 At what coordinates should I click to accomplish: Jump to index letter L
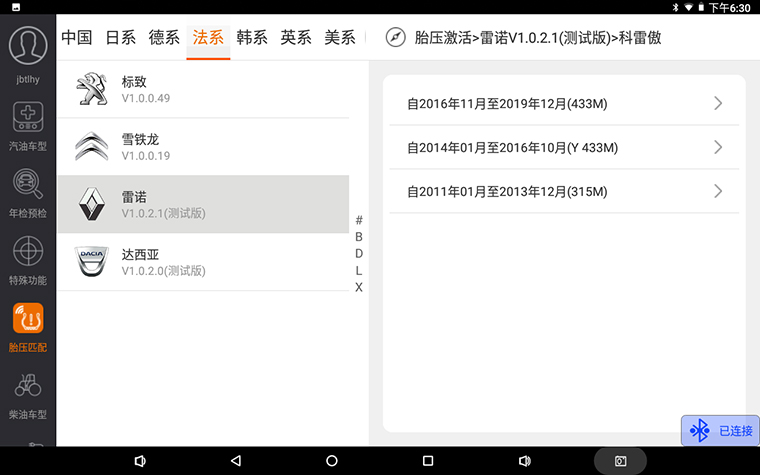click(x=359, y=270)
